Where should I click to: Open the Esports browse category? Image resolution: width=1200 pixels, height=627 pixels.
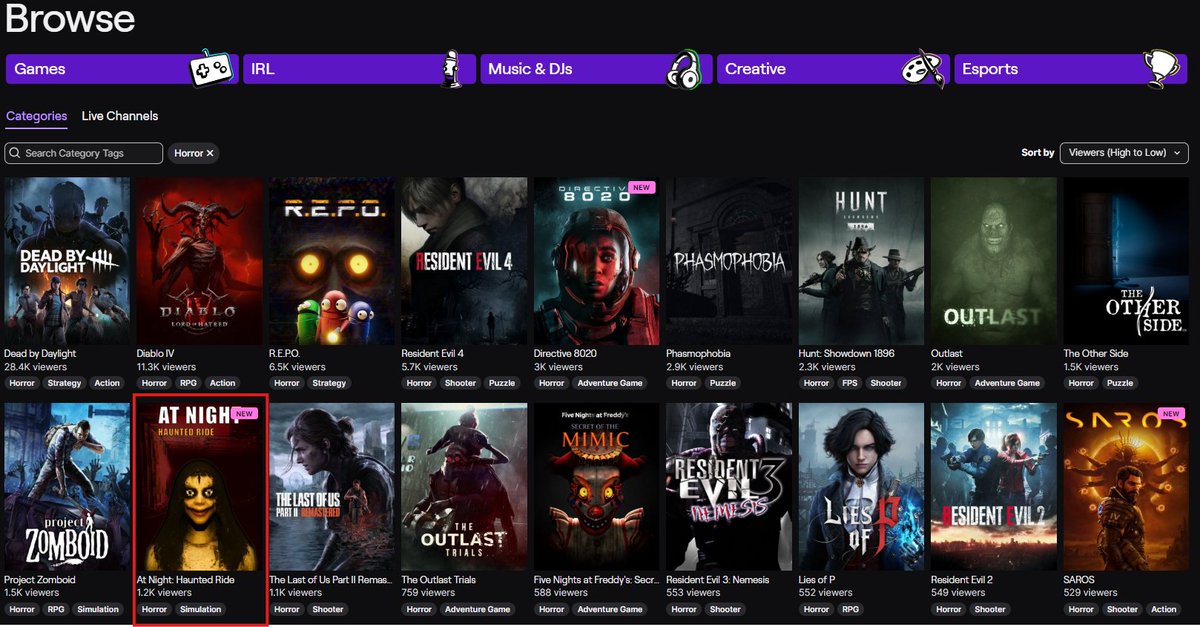tap(1071, 69)
